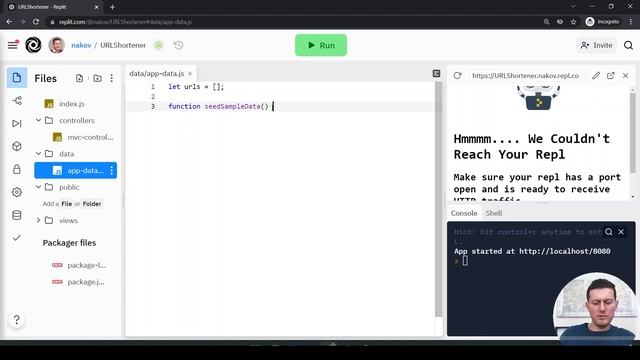Viewport: 640px width, 360px height.
Task: Refresh the webview preview
Action: (x=457, y=76)
